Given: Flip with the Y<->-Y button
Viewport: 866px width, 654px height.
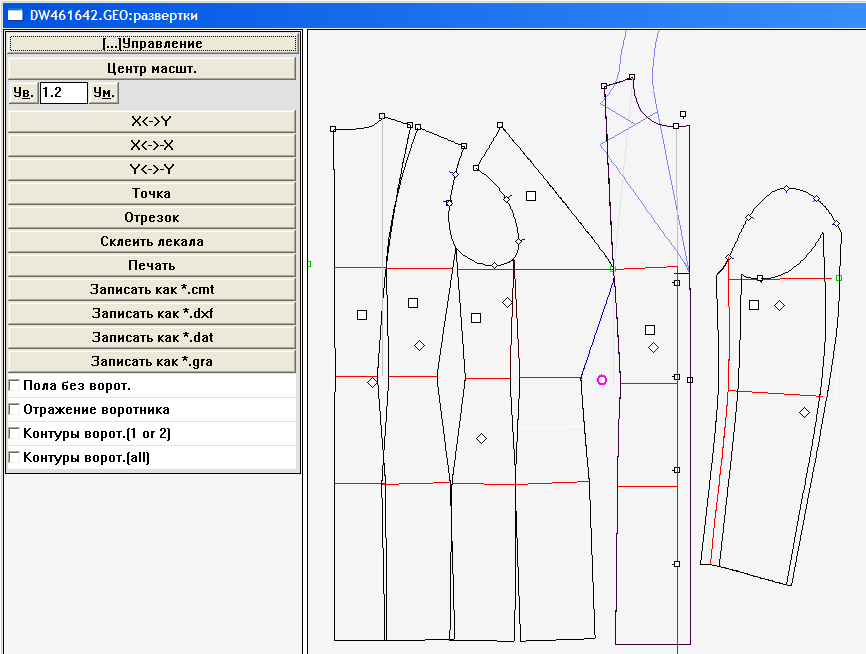Looking at the screenshot, I should (152, 169).
